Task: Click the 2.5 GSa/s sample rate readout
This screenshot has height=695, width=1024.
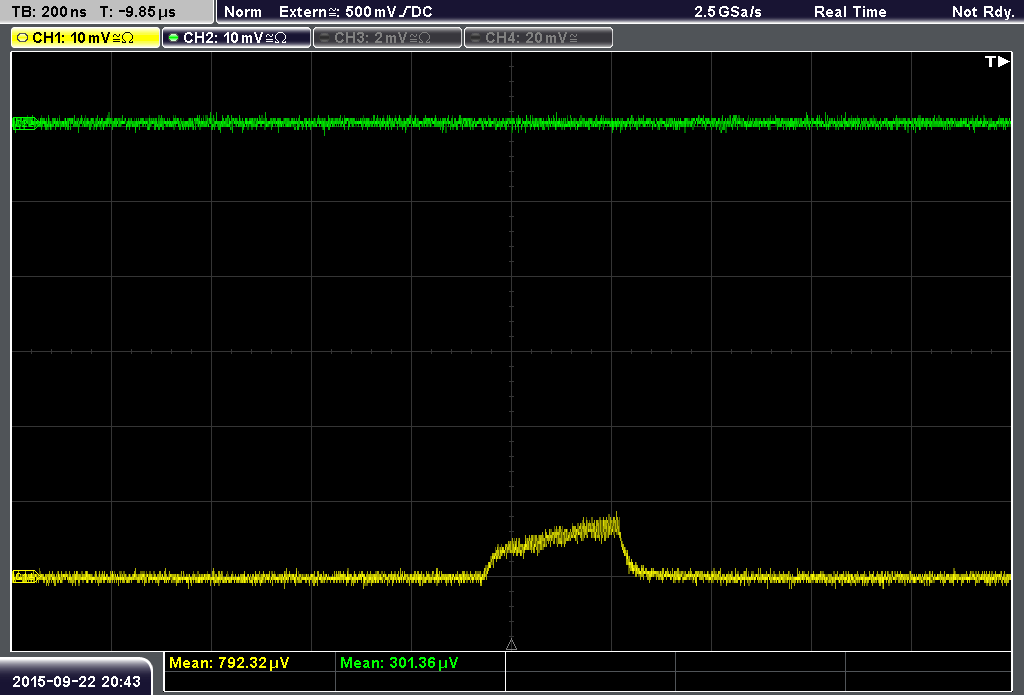Action: (x=728, y=12)
